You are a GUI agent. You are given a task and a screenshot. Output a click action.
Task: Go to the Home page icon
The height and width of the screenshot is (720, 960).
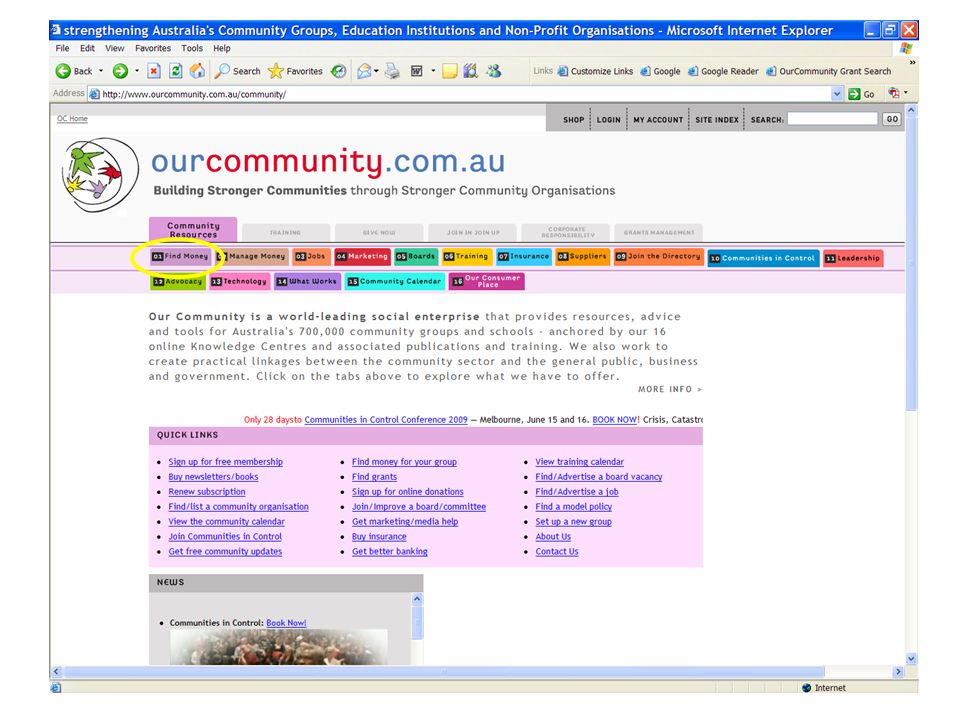pyautogui.click(x=197, y=71)
